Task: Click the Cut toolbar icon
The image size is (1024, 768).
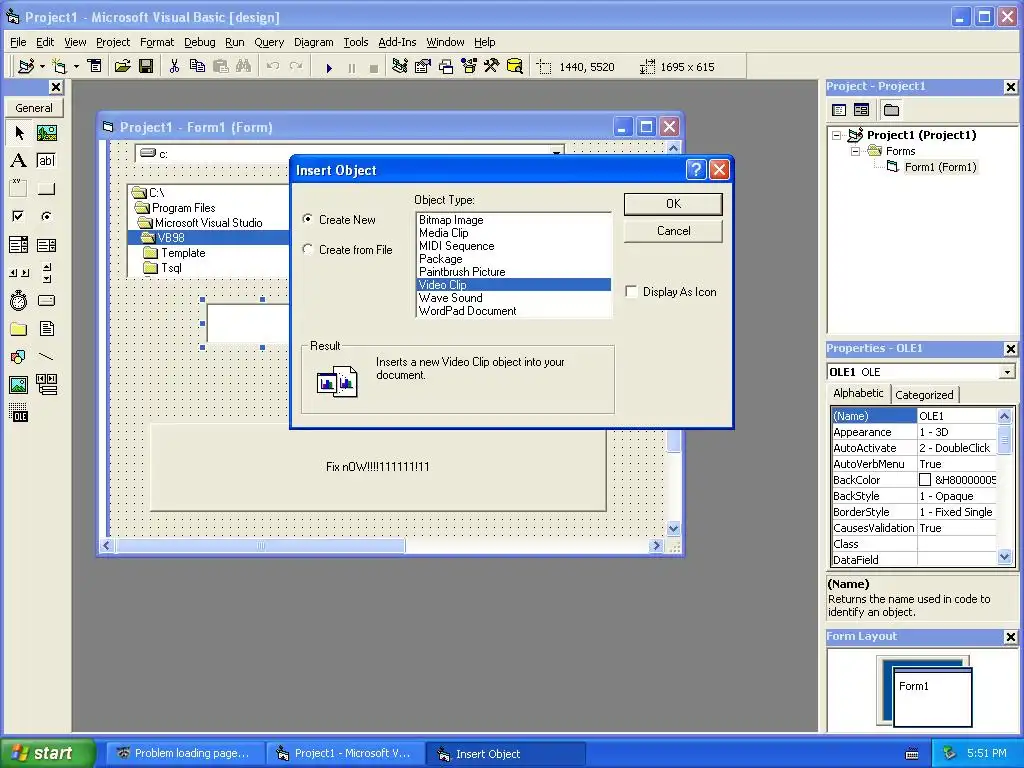Action: point(174,67)
